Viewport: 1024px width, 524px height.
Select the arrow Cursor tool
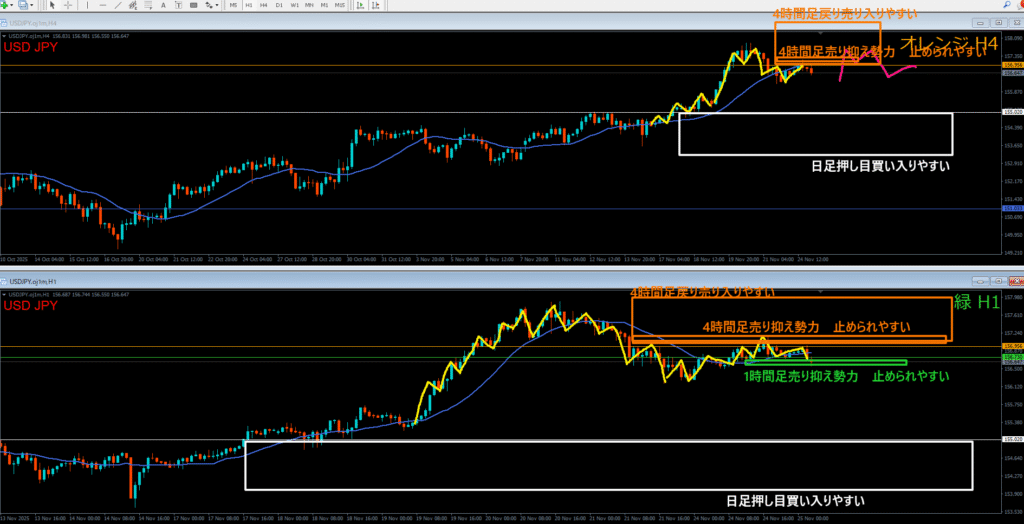[x=52, y=5]
